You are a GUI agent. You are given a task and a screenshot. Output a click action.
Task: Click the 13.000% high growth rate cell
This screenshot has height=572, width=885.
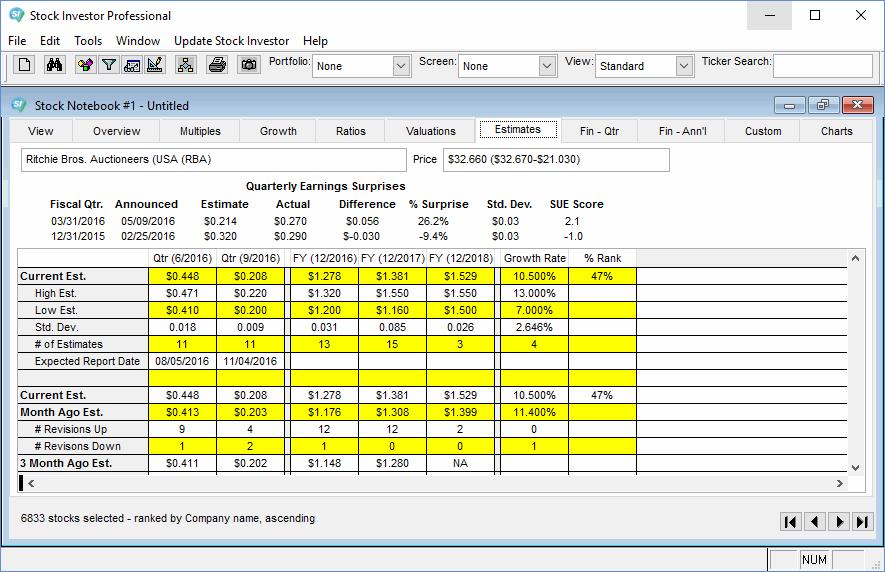534,293
